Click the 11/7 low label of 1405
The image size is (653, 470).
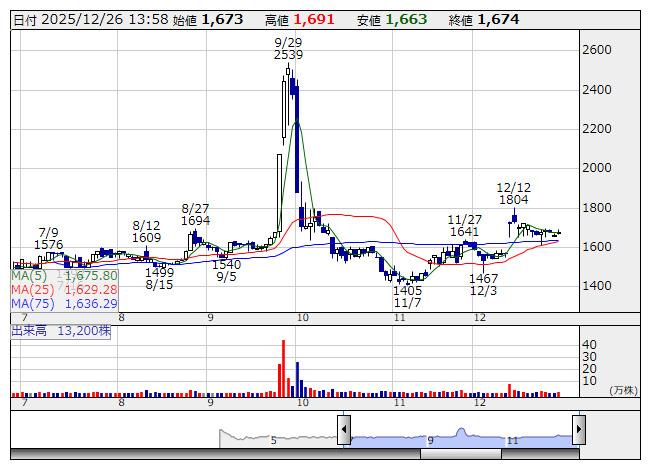(408, 296)
